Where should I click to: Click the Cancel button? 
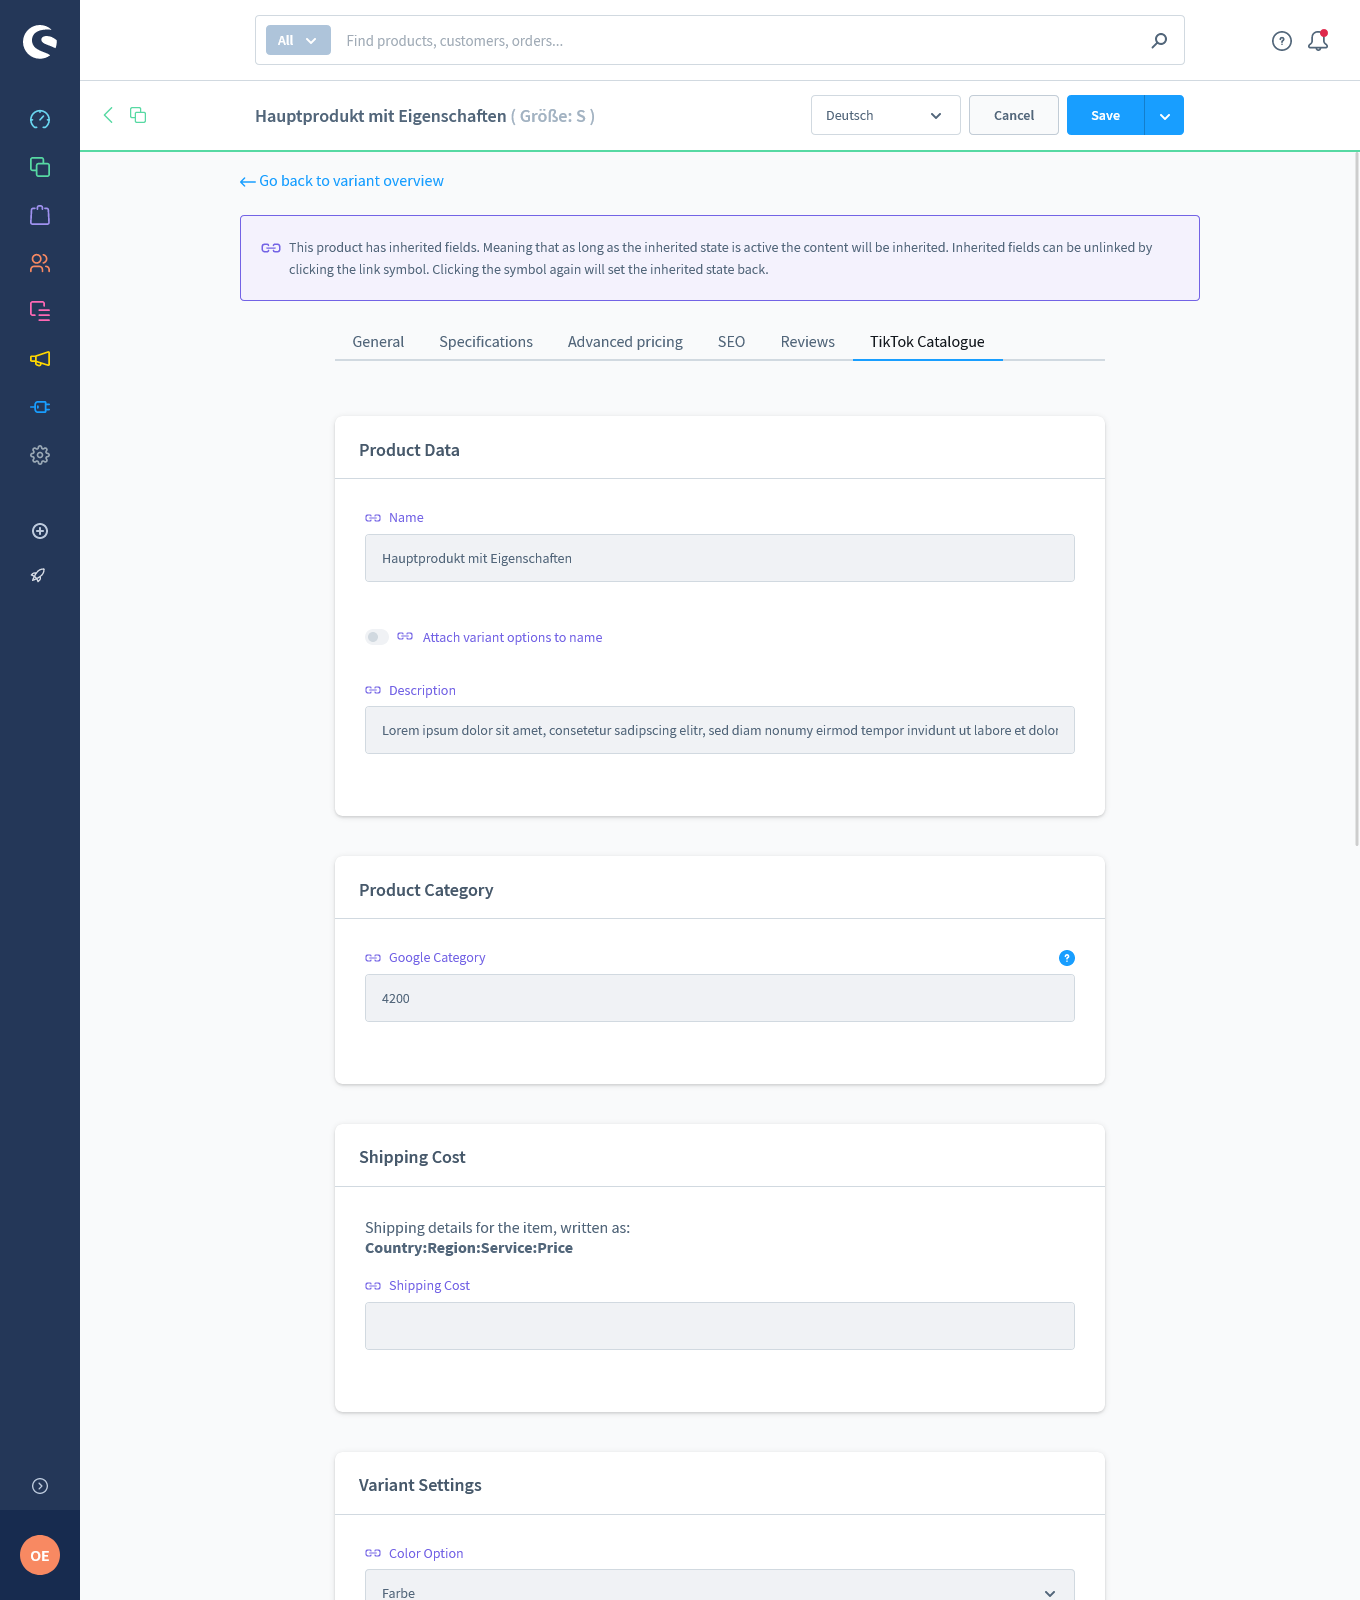point(1014,115)
